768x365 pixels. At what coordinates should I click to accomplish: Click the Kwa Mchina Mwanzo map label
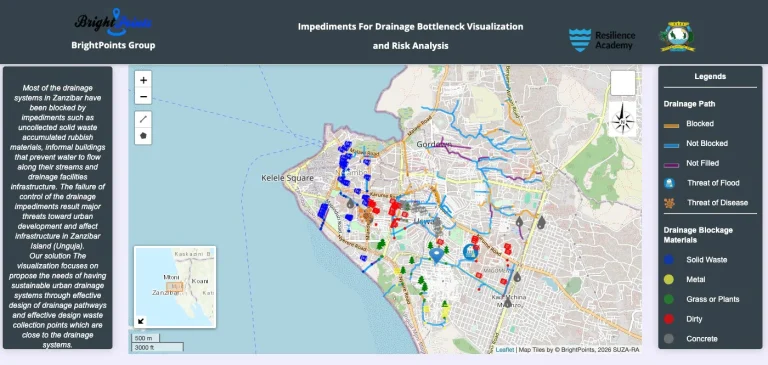509,300
